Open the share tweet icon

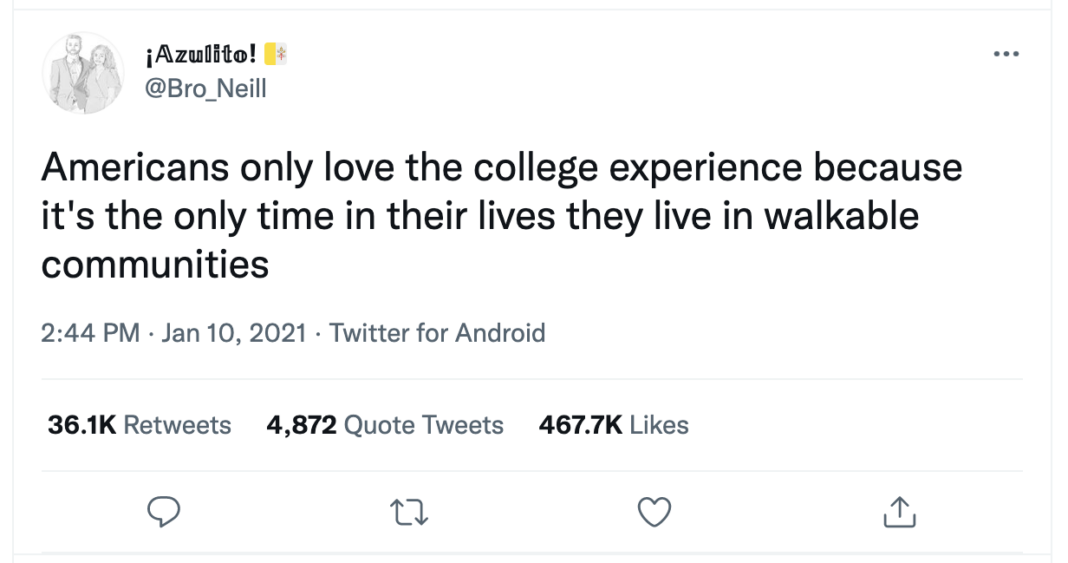[x=900, y=512]
